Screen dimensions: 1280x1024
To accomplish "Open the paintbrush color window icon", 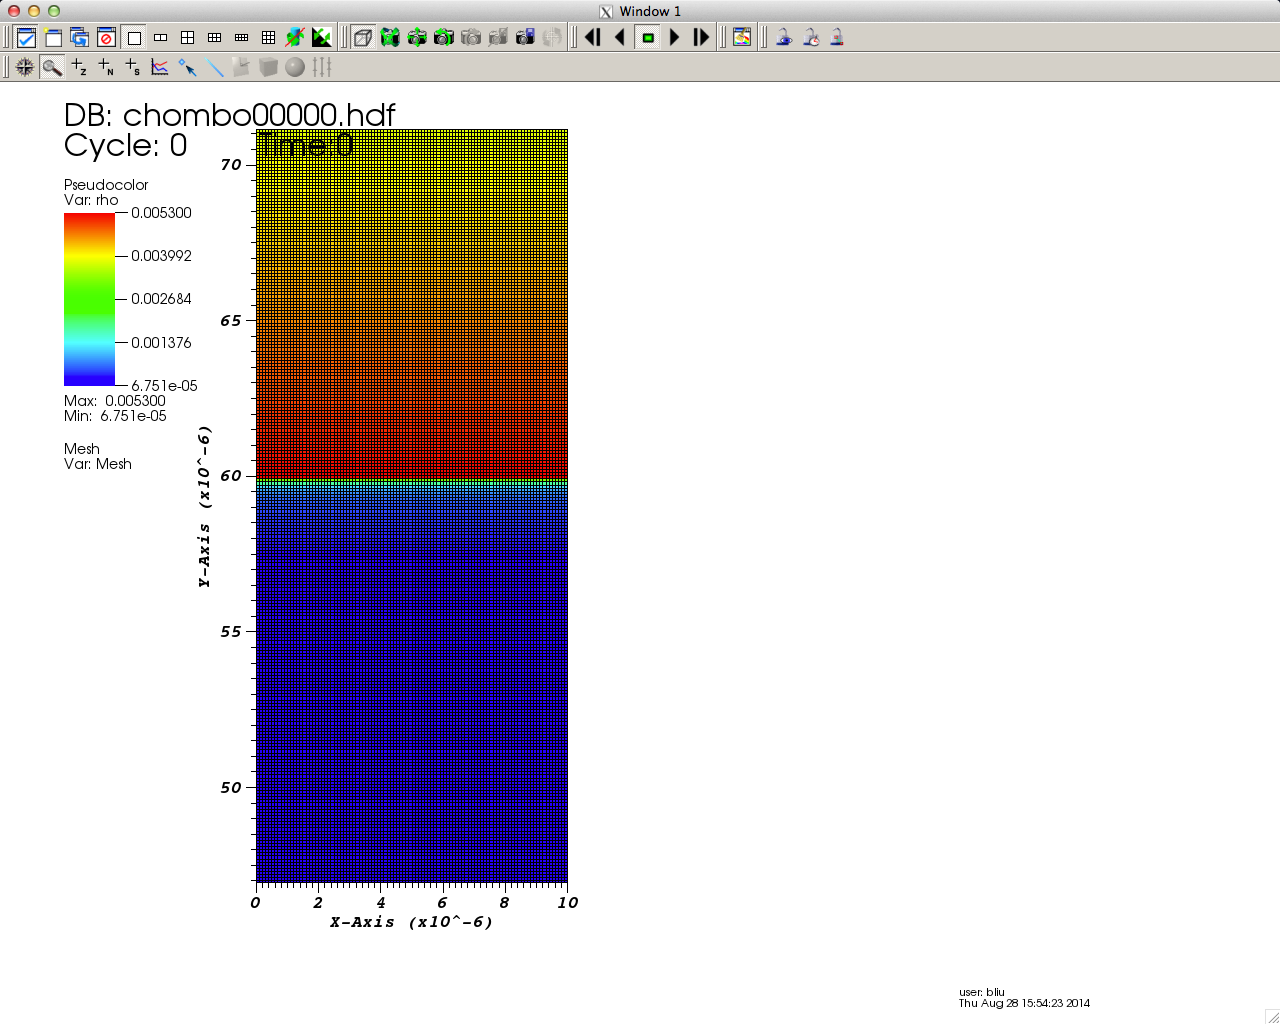I will click(742, 38).
